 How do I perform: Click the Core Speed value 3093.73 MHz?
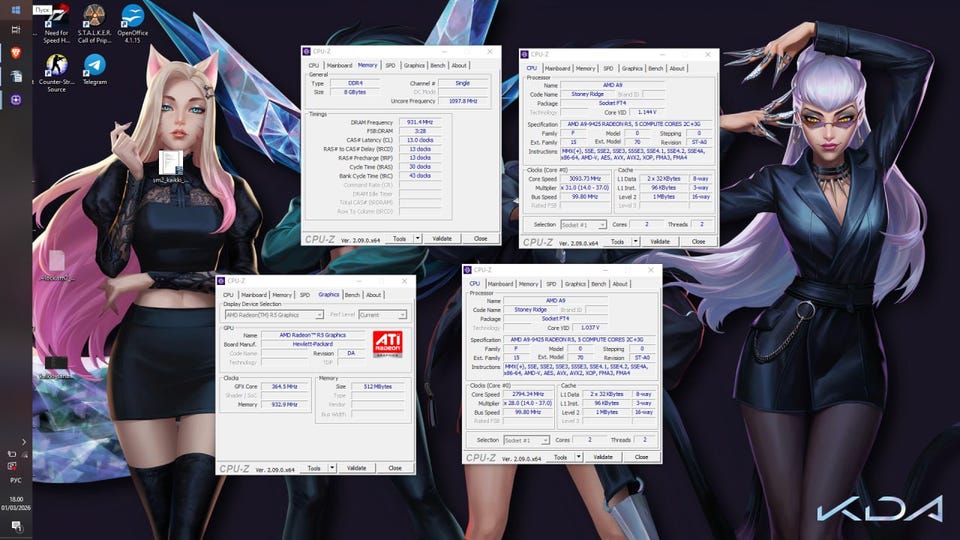pos(585,179)
